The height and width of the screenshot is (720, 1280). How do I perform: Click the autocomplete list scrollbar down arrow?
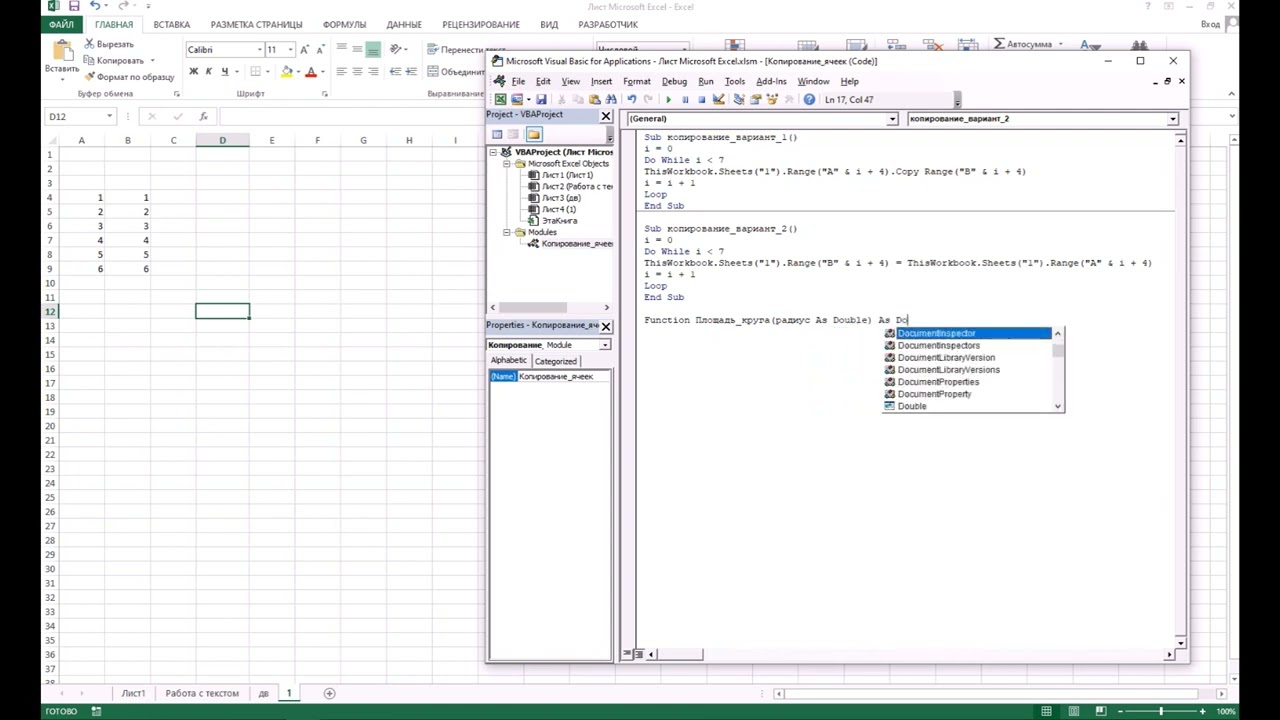(x=1058, y=406)
